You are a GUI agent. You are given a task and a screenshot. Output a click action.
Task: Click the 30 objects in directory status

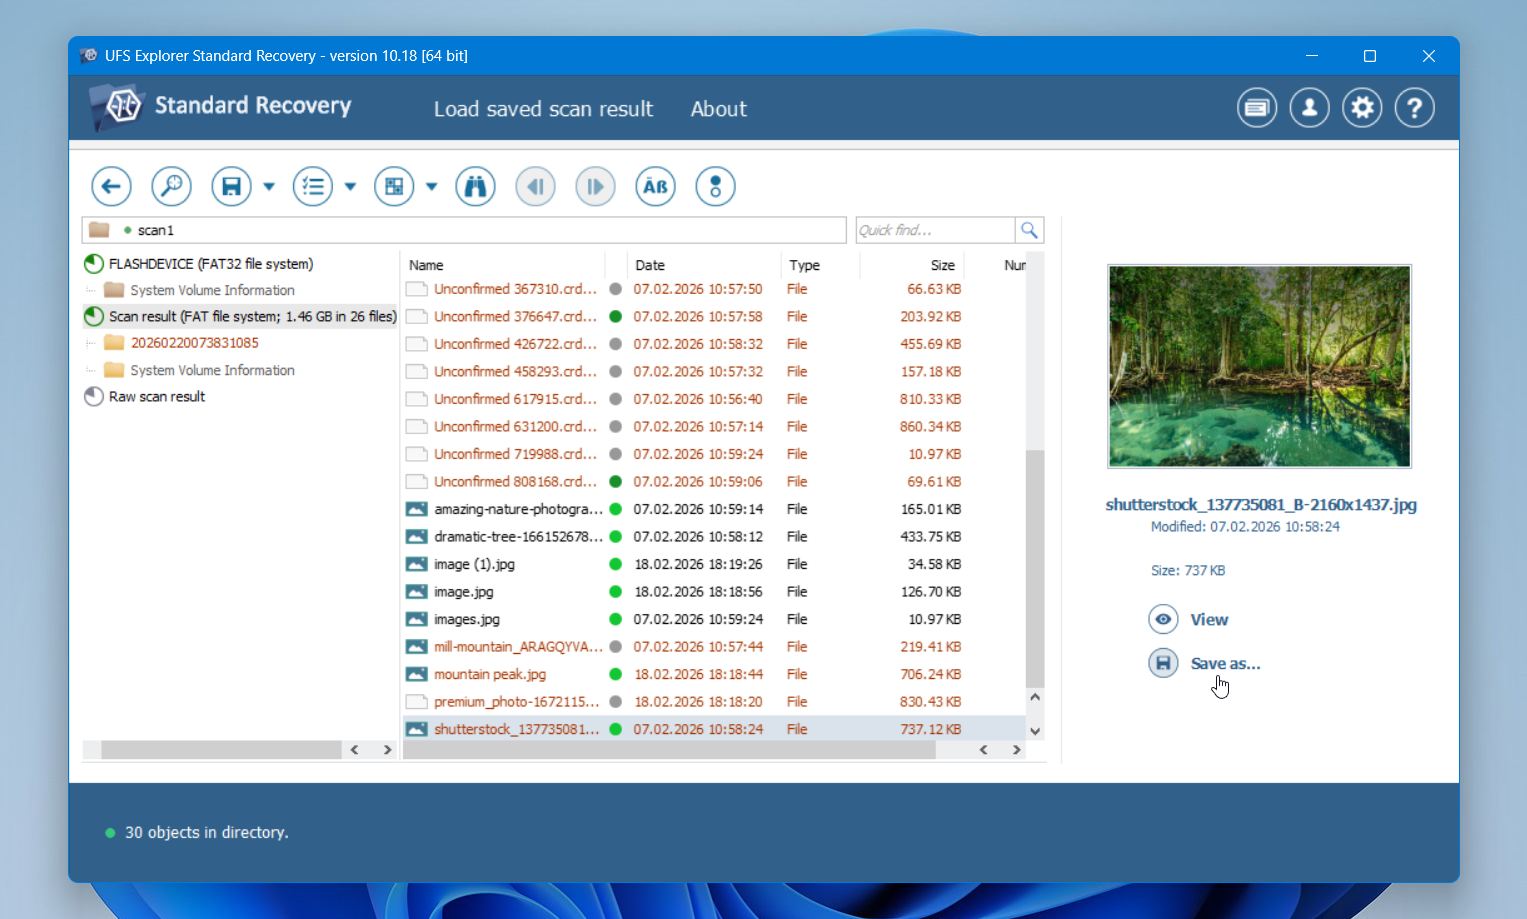point(206,832)
